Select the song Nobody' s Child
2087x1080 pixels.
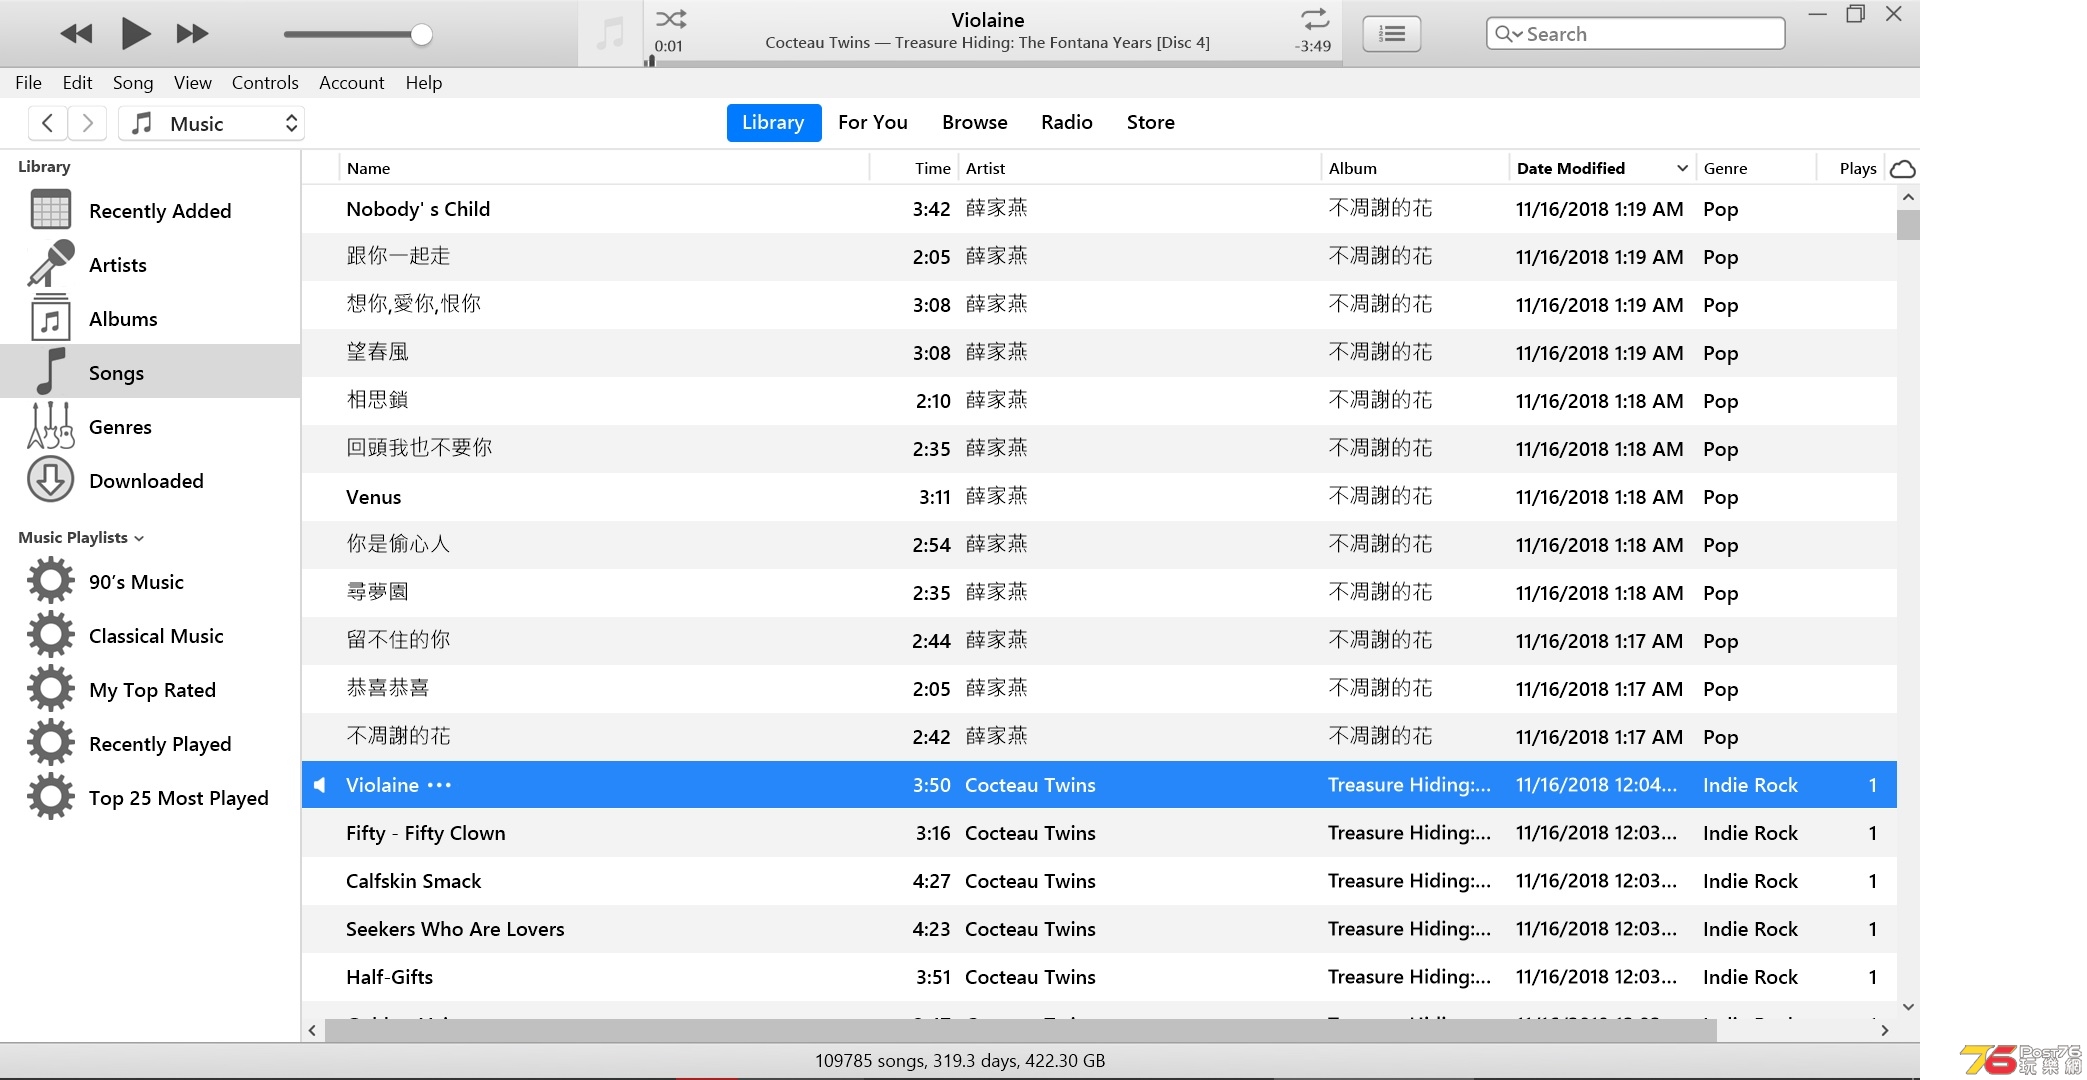[1099, 209]
